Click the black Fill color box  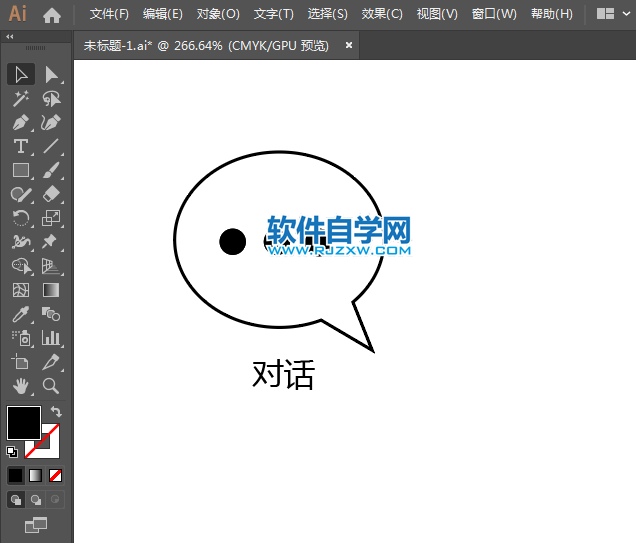(24, 423)
